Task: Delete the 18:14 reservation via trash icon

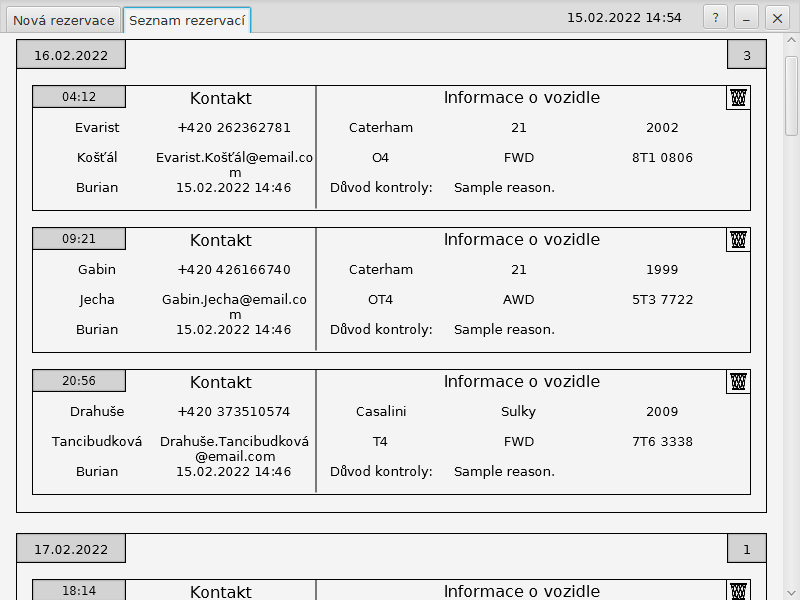Action: (738, 590)
